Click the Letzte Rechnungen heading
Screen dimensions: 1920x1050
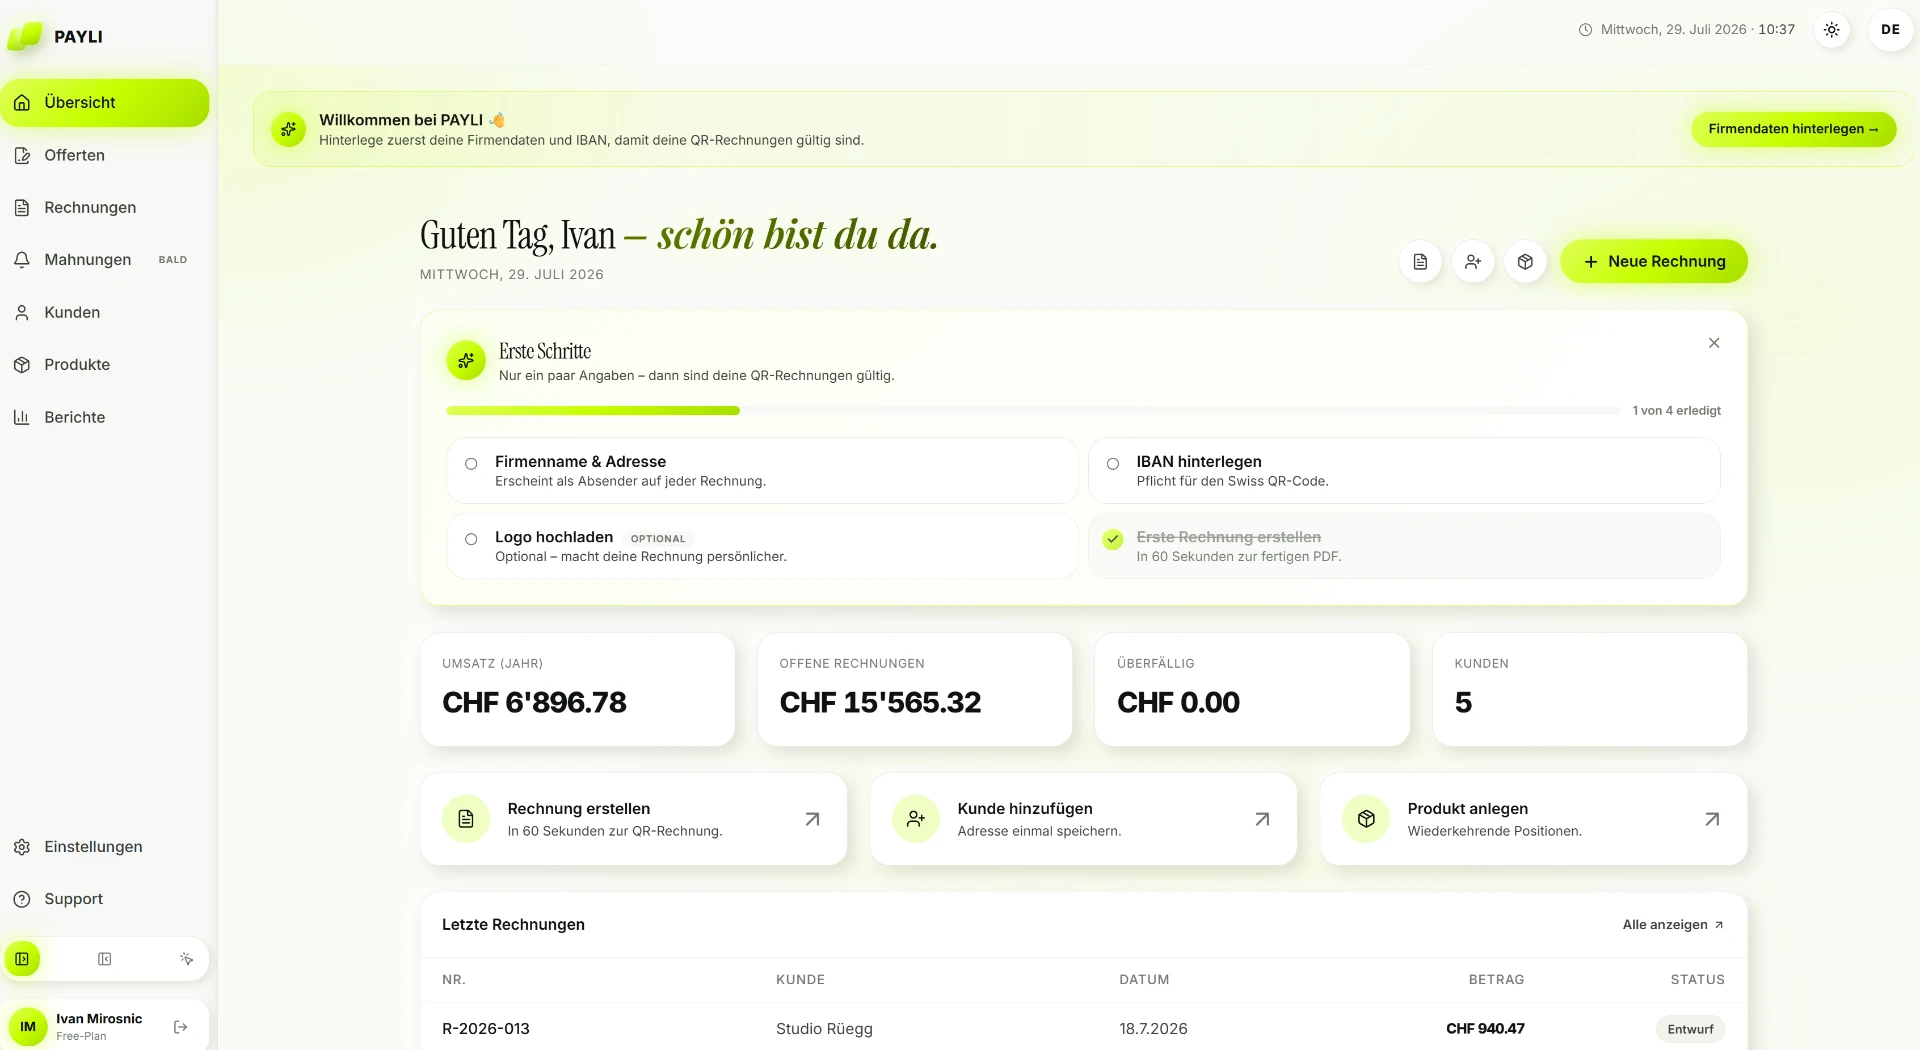click(x=513, y=925)
